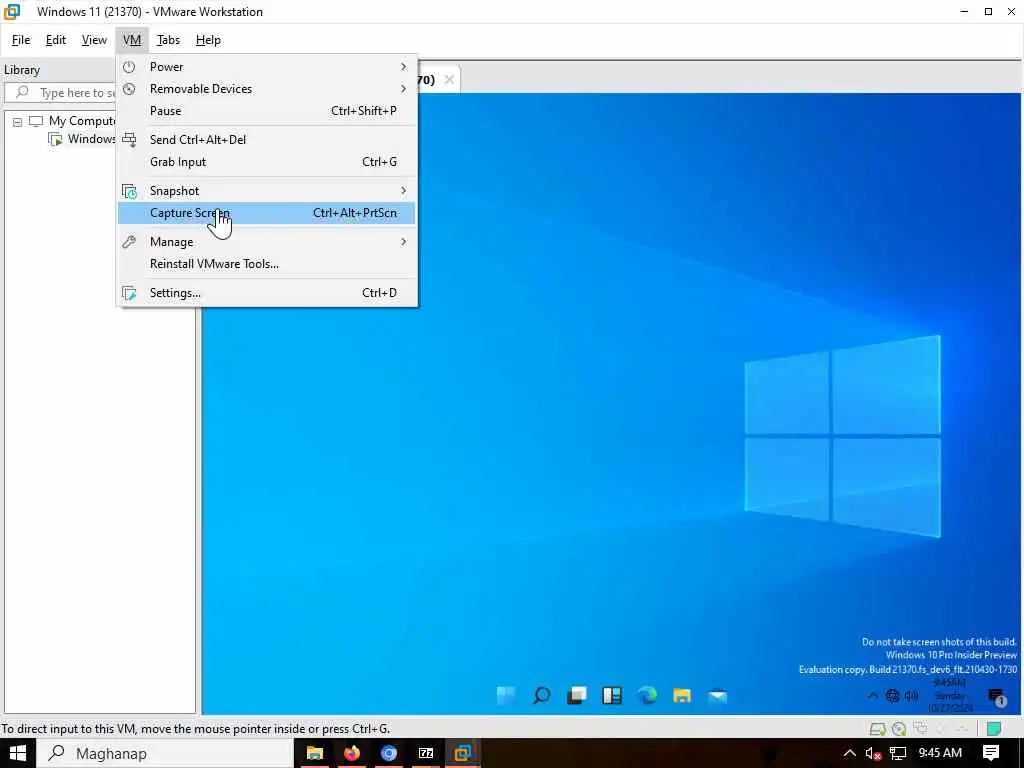Viewport: 1024px width, 768px height.
Task: Click the guest network globe icon
Action: pyautogui.click(x=892, y=696)
